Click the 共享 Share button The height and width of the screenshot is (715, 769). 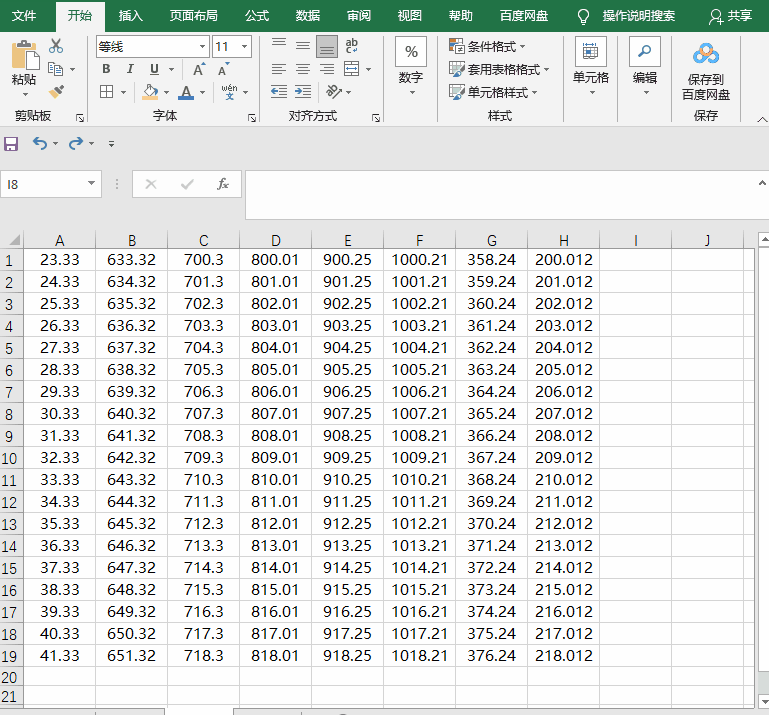click(731, 16)
